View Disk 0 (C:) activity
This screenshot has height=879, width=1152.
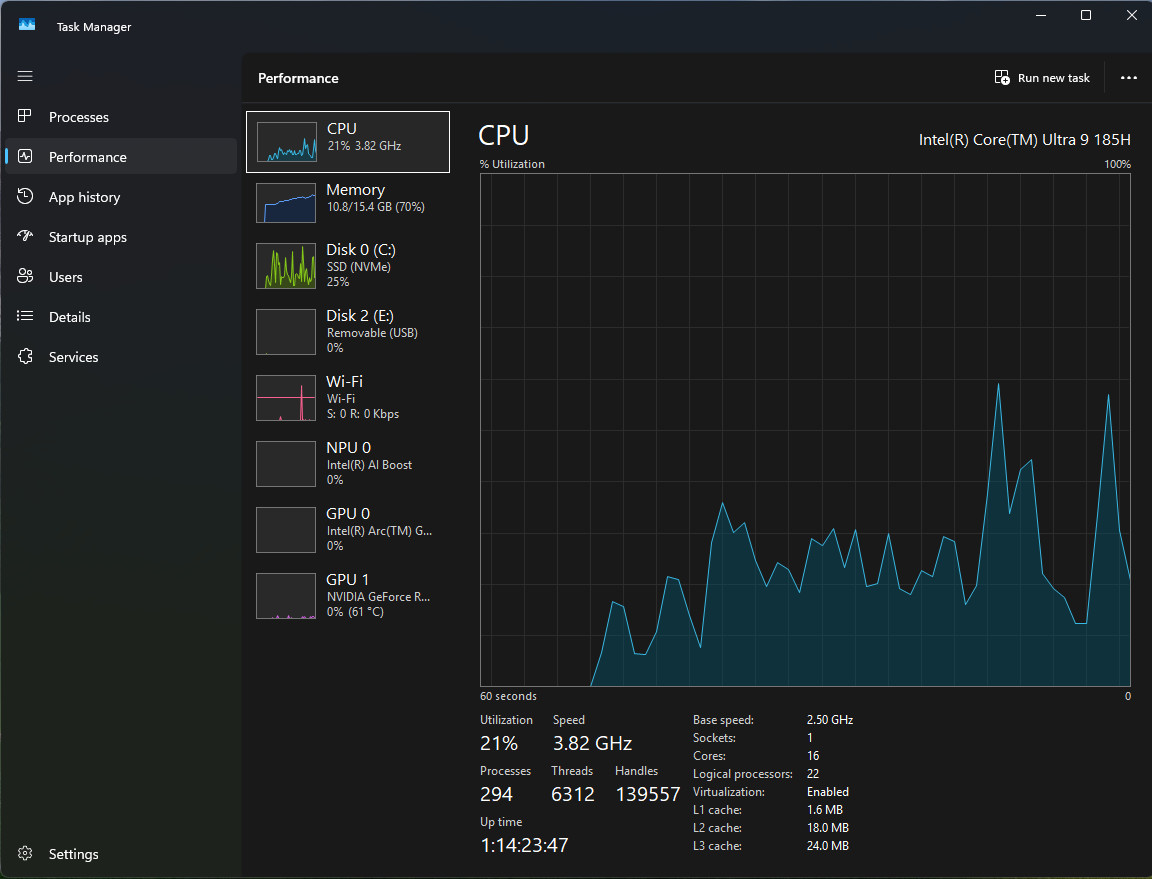[348, 266]
